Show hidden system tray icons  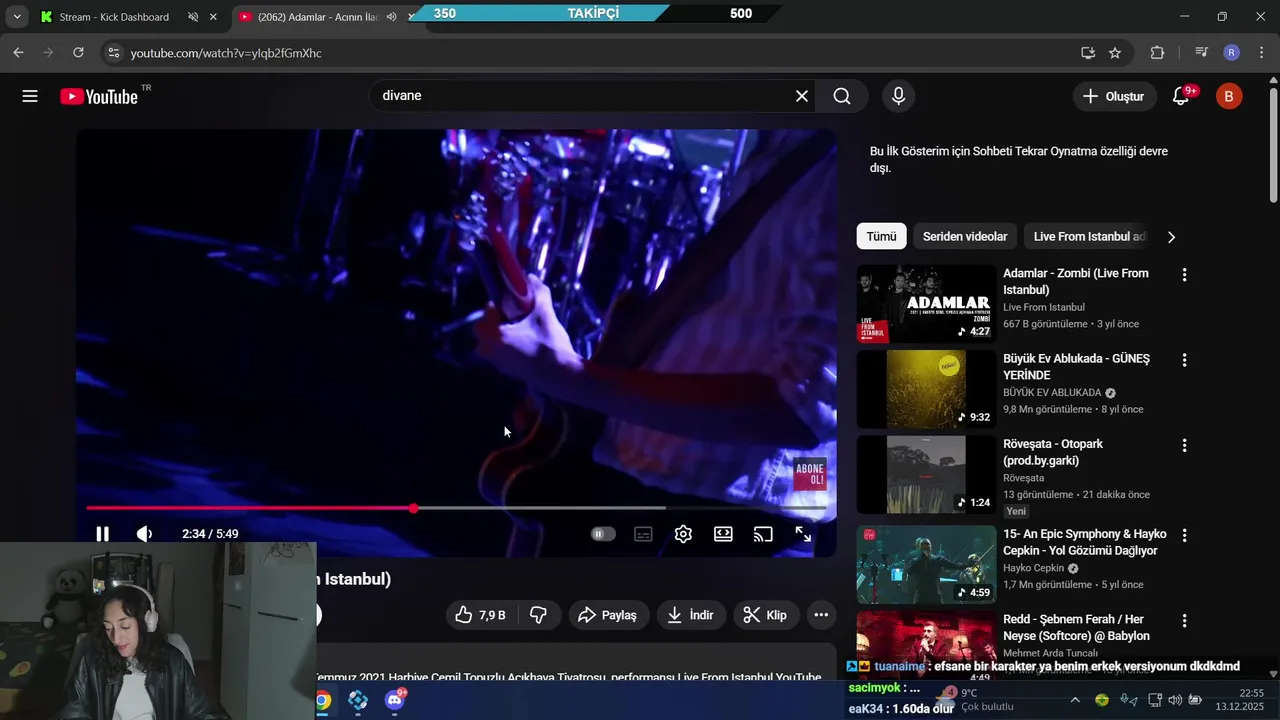tap(1075, 700)
